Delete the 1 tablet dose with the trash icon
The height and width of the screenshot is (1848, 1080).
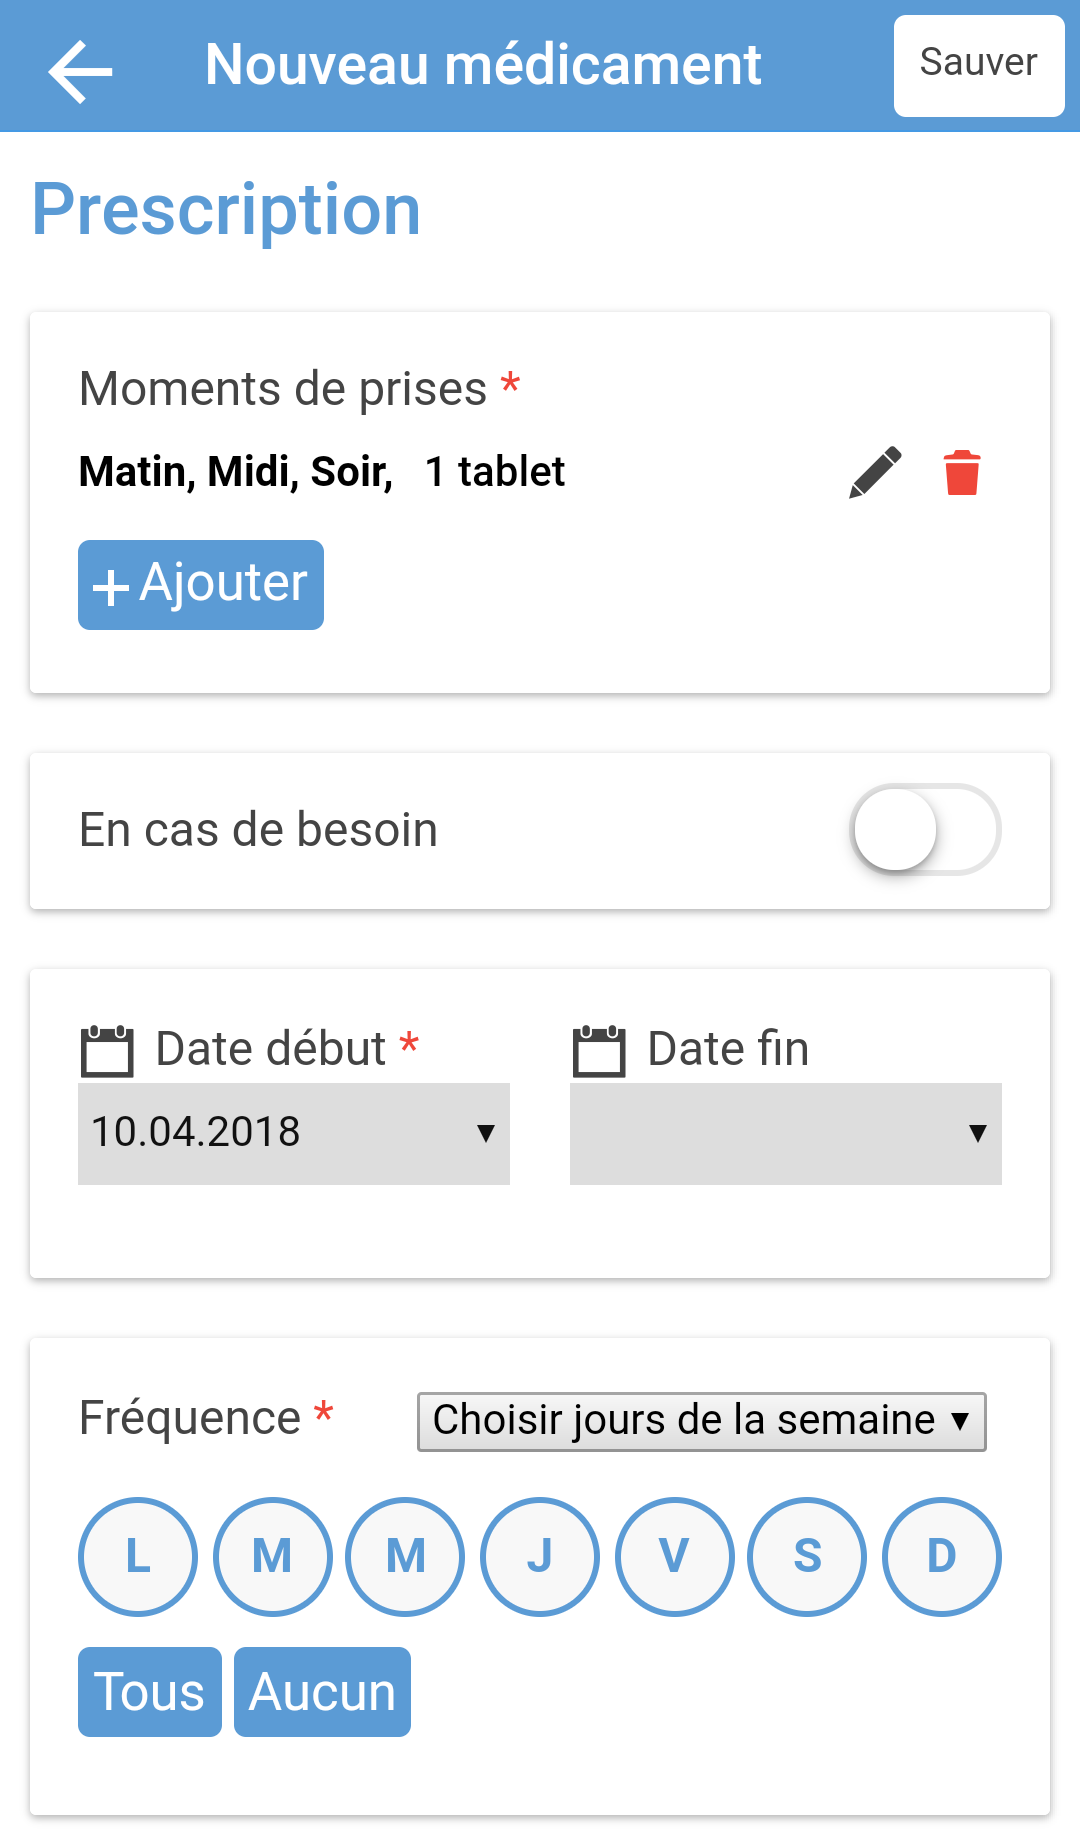click(x=962, y=473)
